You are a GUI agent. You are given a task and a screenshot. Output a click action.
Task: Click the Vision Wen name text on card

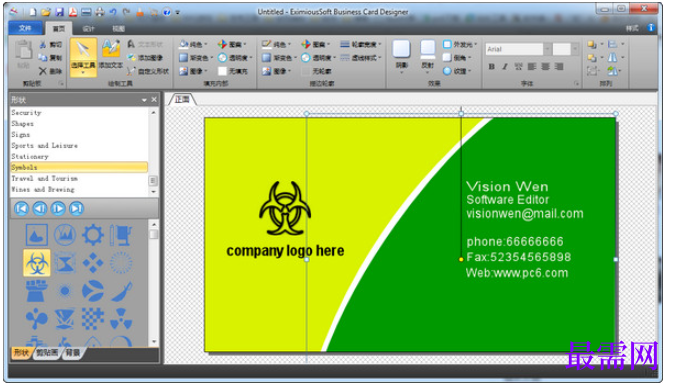click(507, 186)
